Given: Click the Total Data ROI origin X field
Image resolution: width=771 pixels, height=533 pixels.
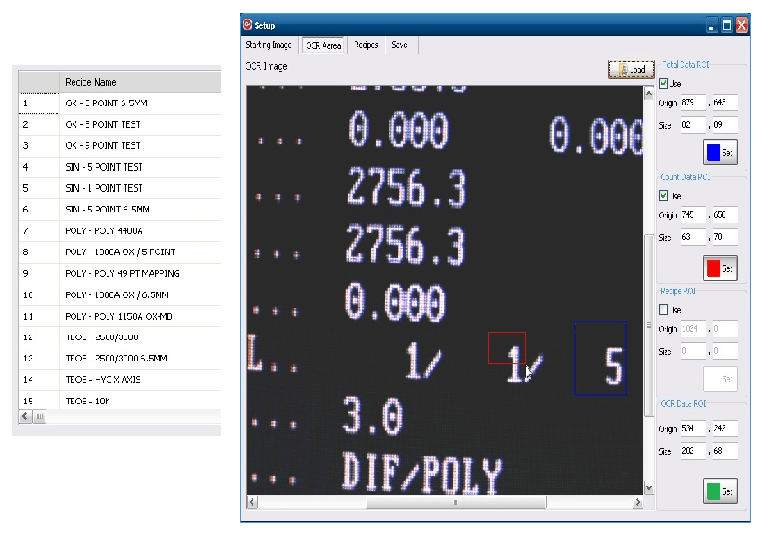Looking at the screenshot, I should point(692,102).
